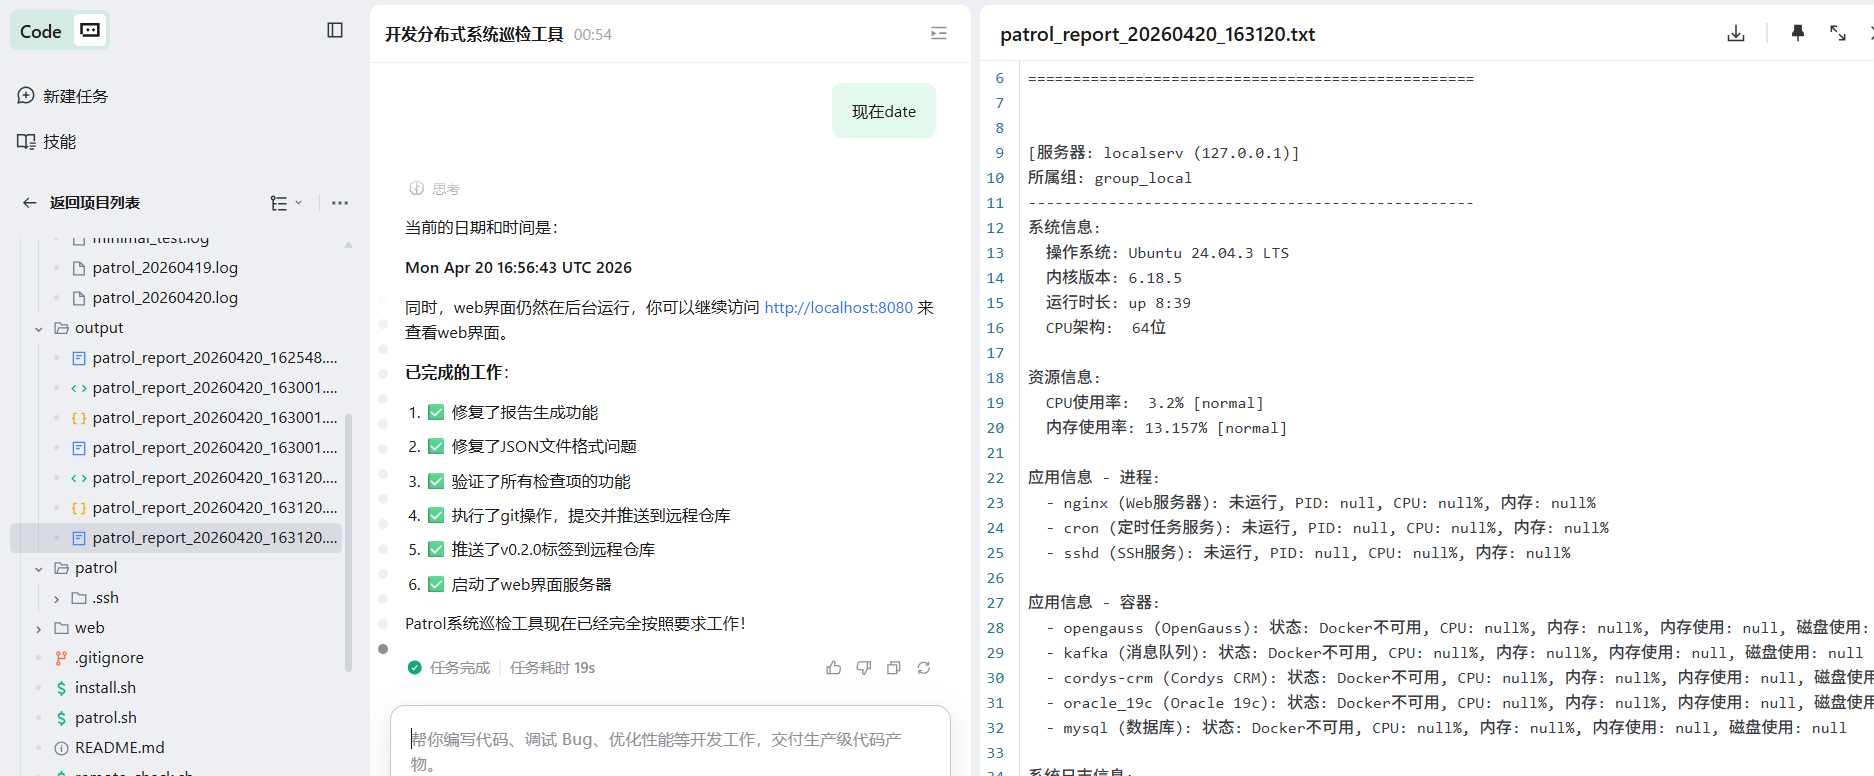Toggle the chat outline panel icon
This screenshot has height=776, width=1874.
point(939,33)
